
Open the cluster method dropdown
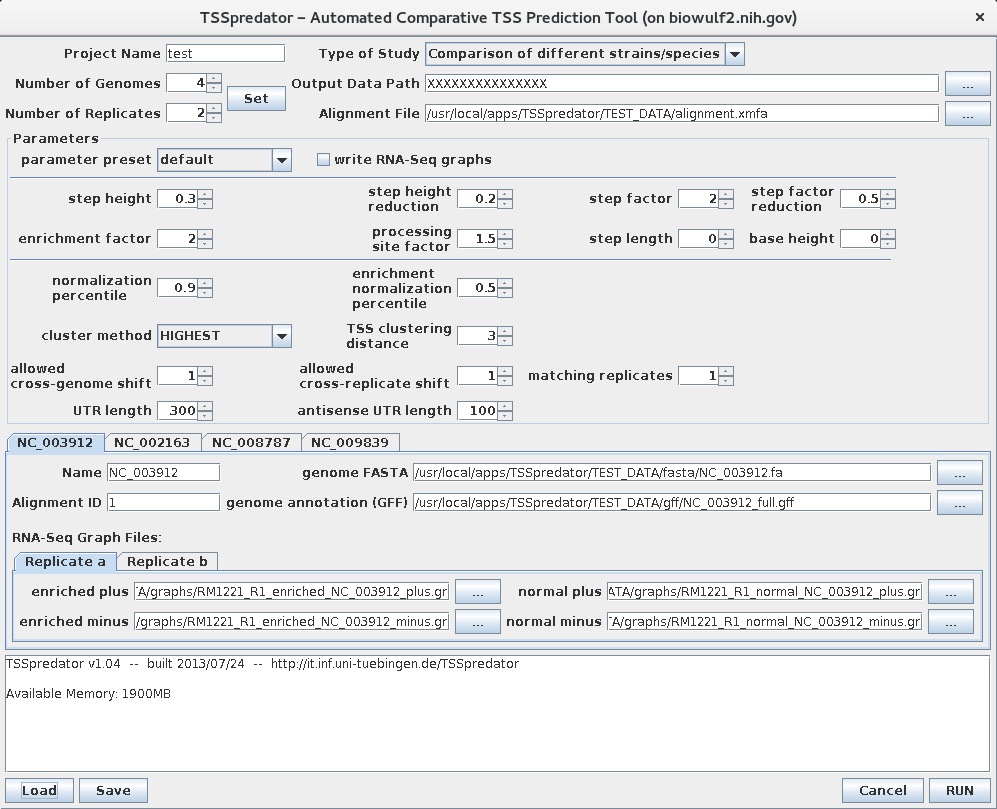pos(281,336)
